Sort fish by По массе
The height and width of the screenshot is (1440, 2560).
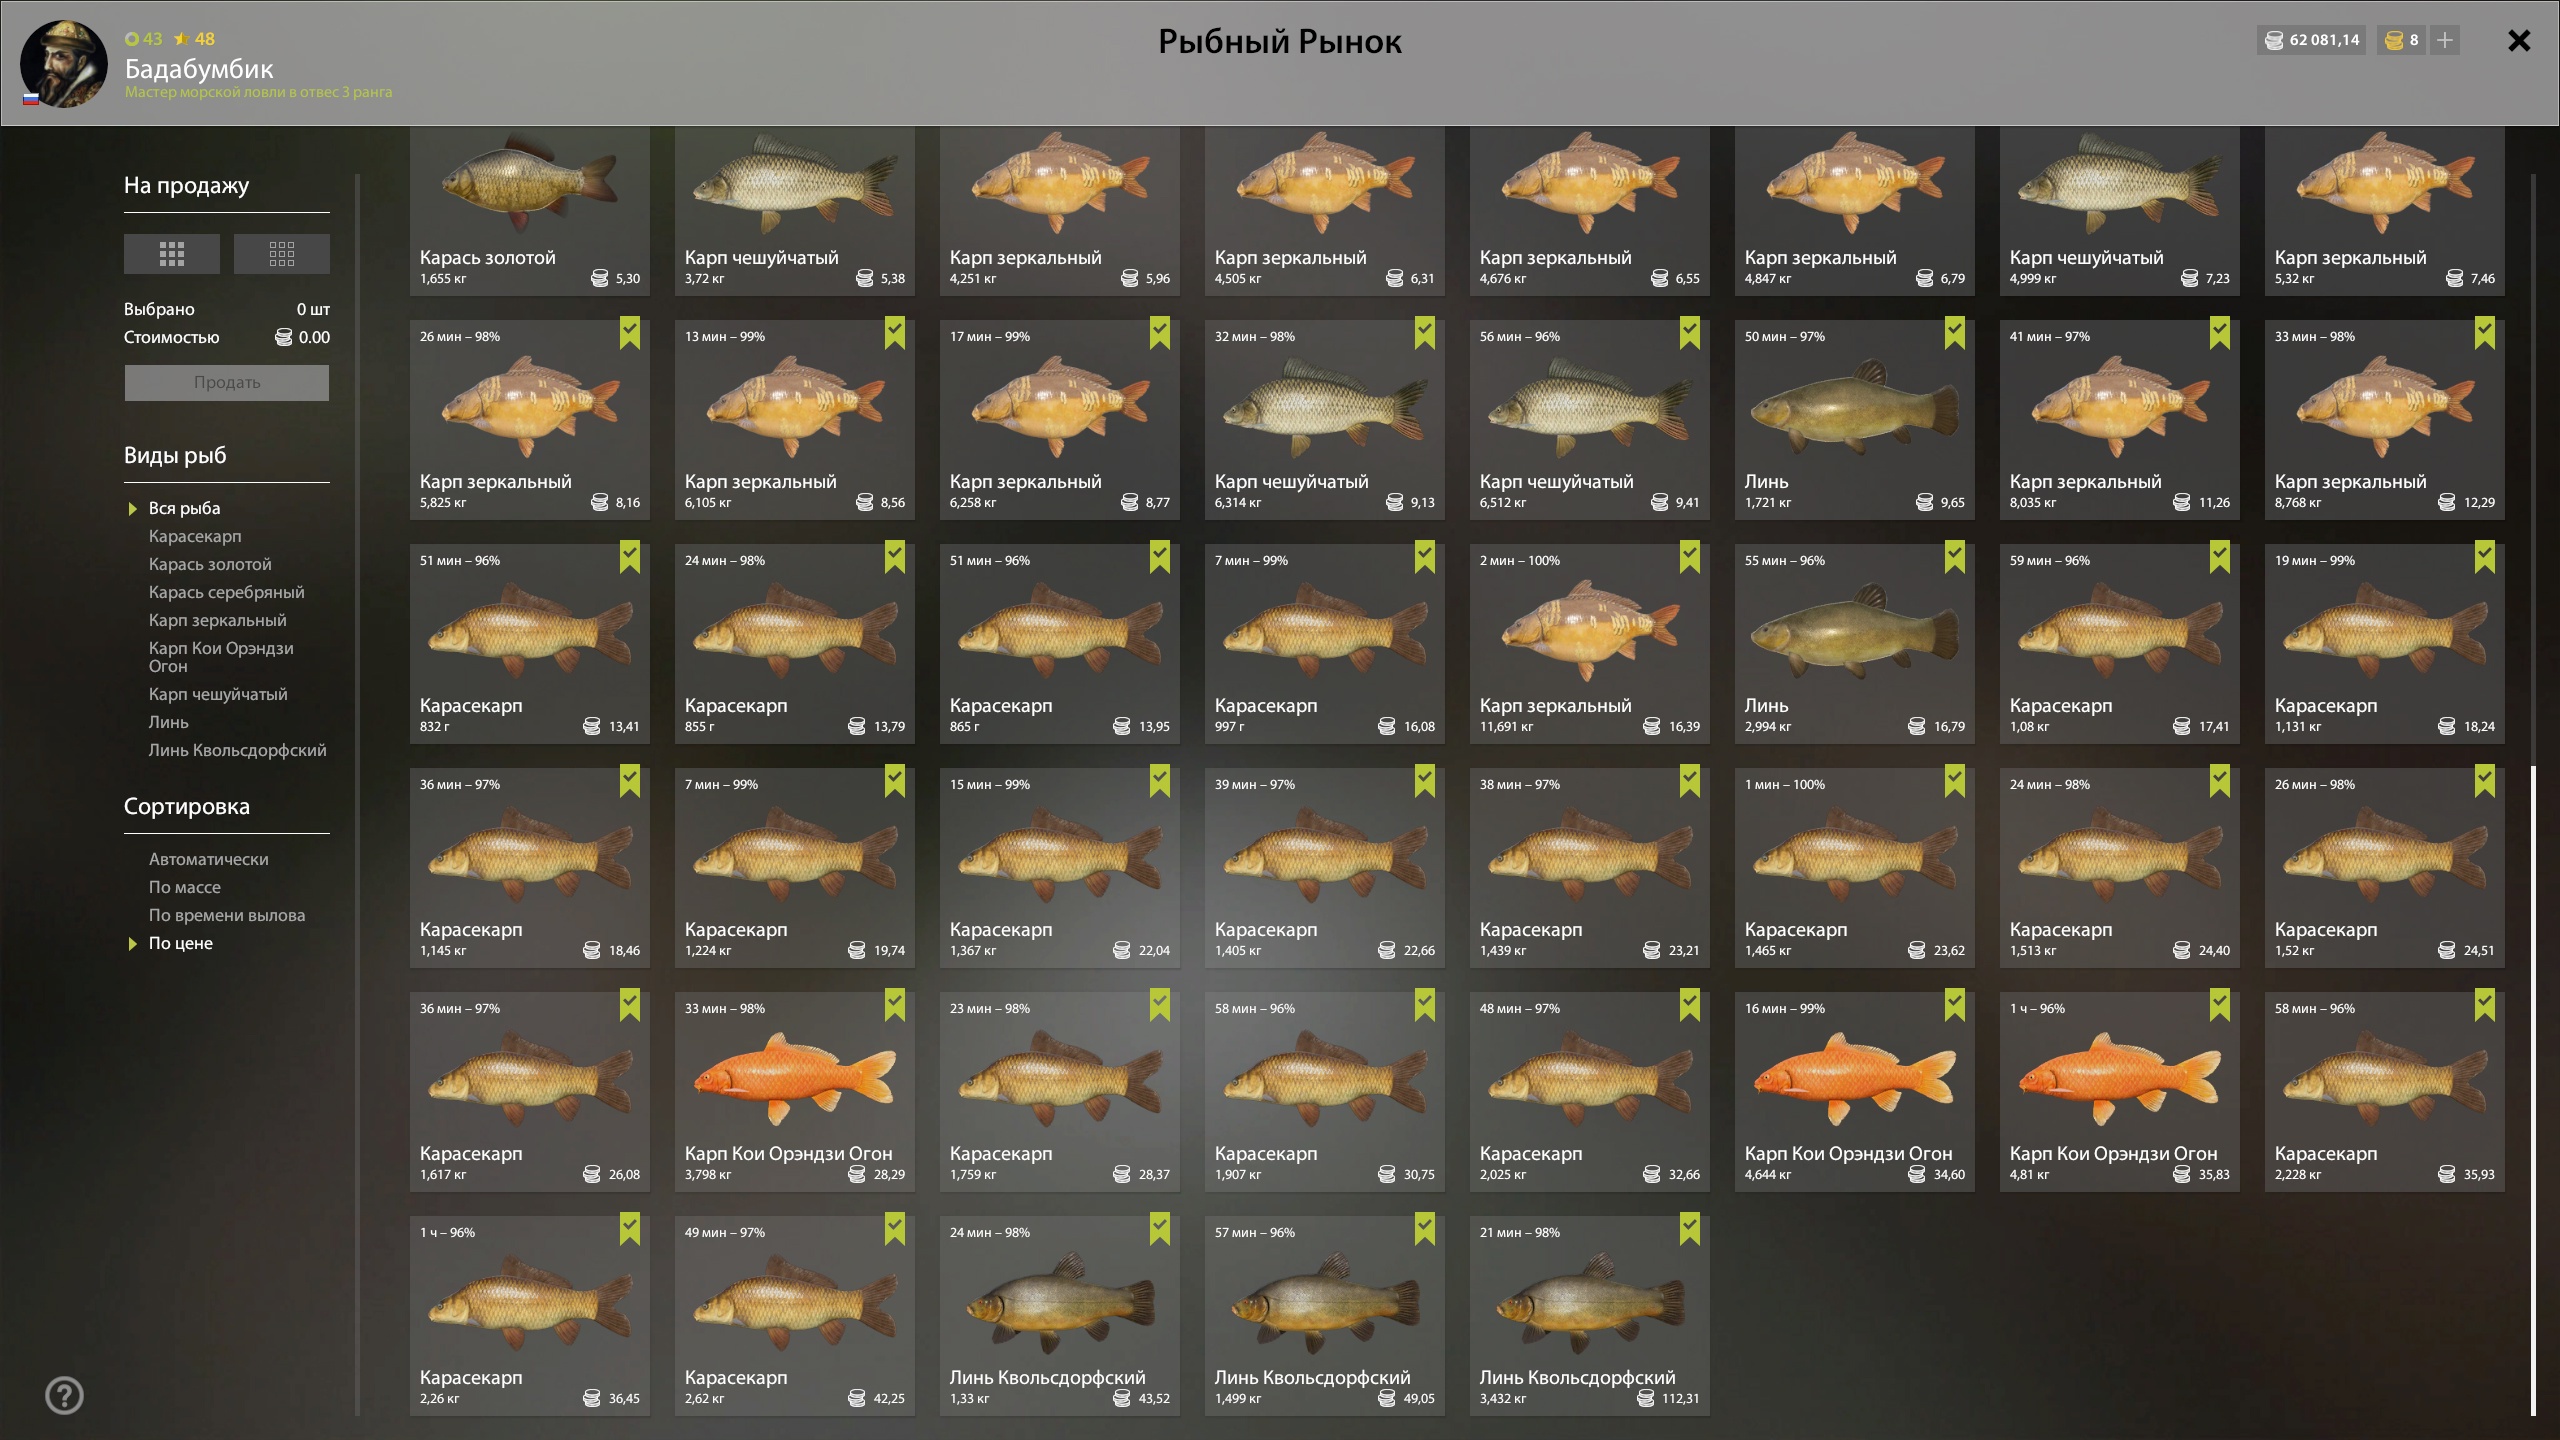tap(185, 887)
